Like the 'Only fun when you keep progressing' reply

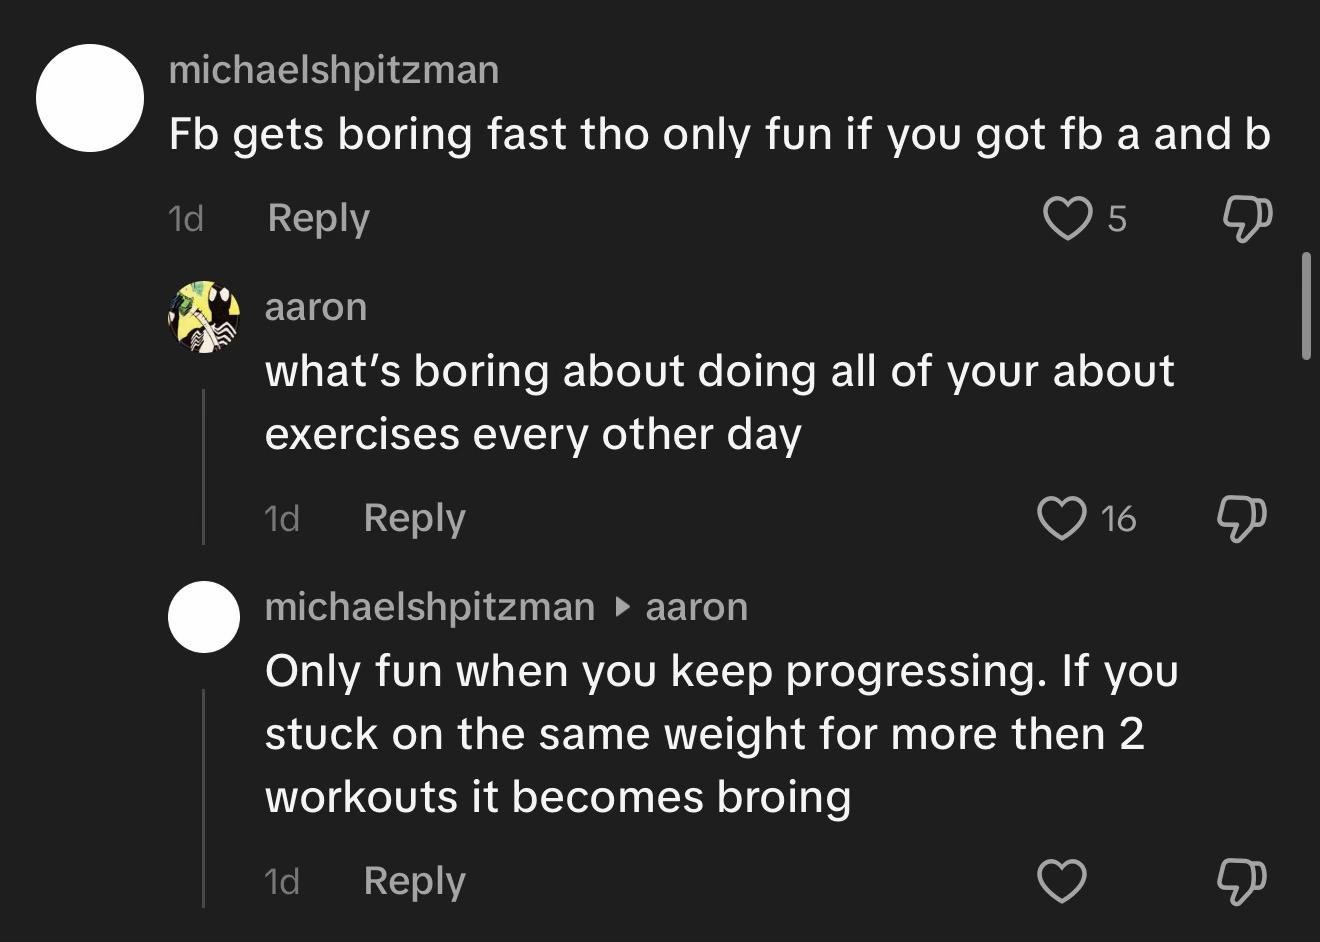1061,881
